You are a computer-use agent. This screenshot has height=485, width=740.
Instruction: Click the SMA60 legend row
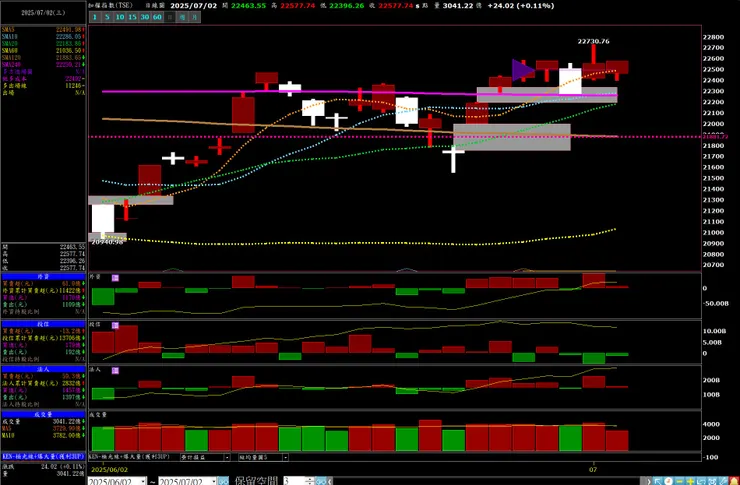(x=43, y=50)
